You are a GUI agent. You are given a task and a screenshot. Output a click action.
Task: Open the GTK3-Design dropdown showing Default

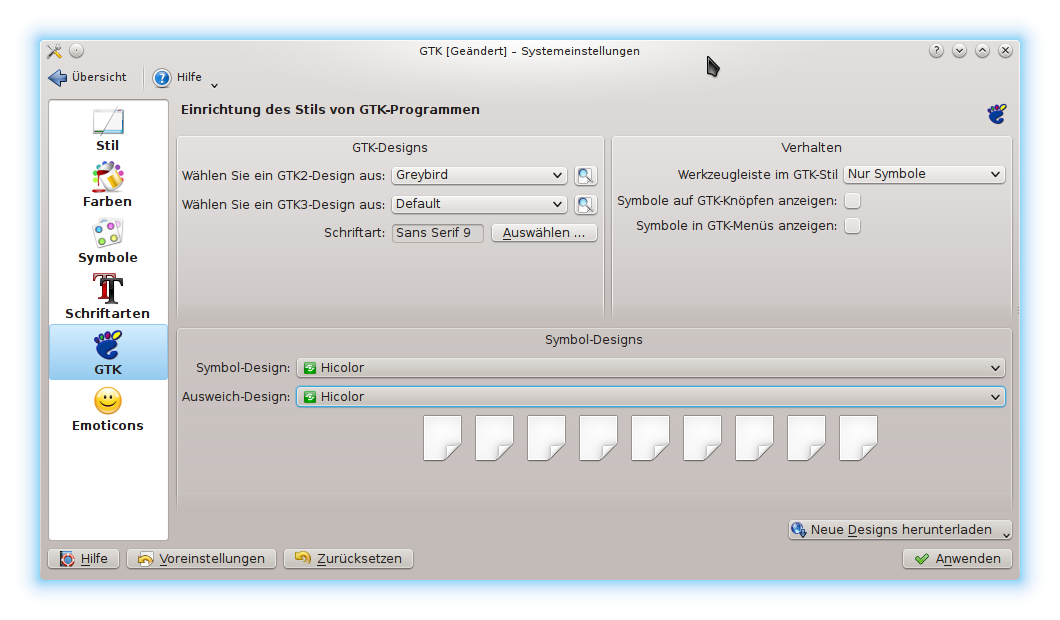coord(479,204)
